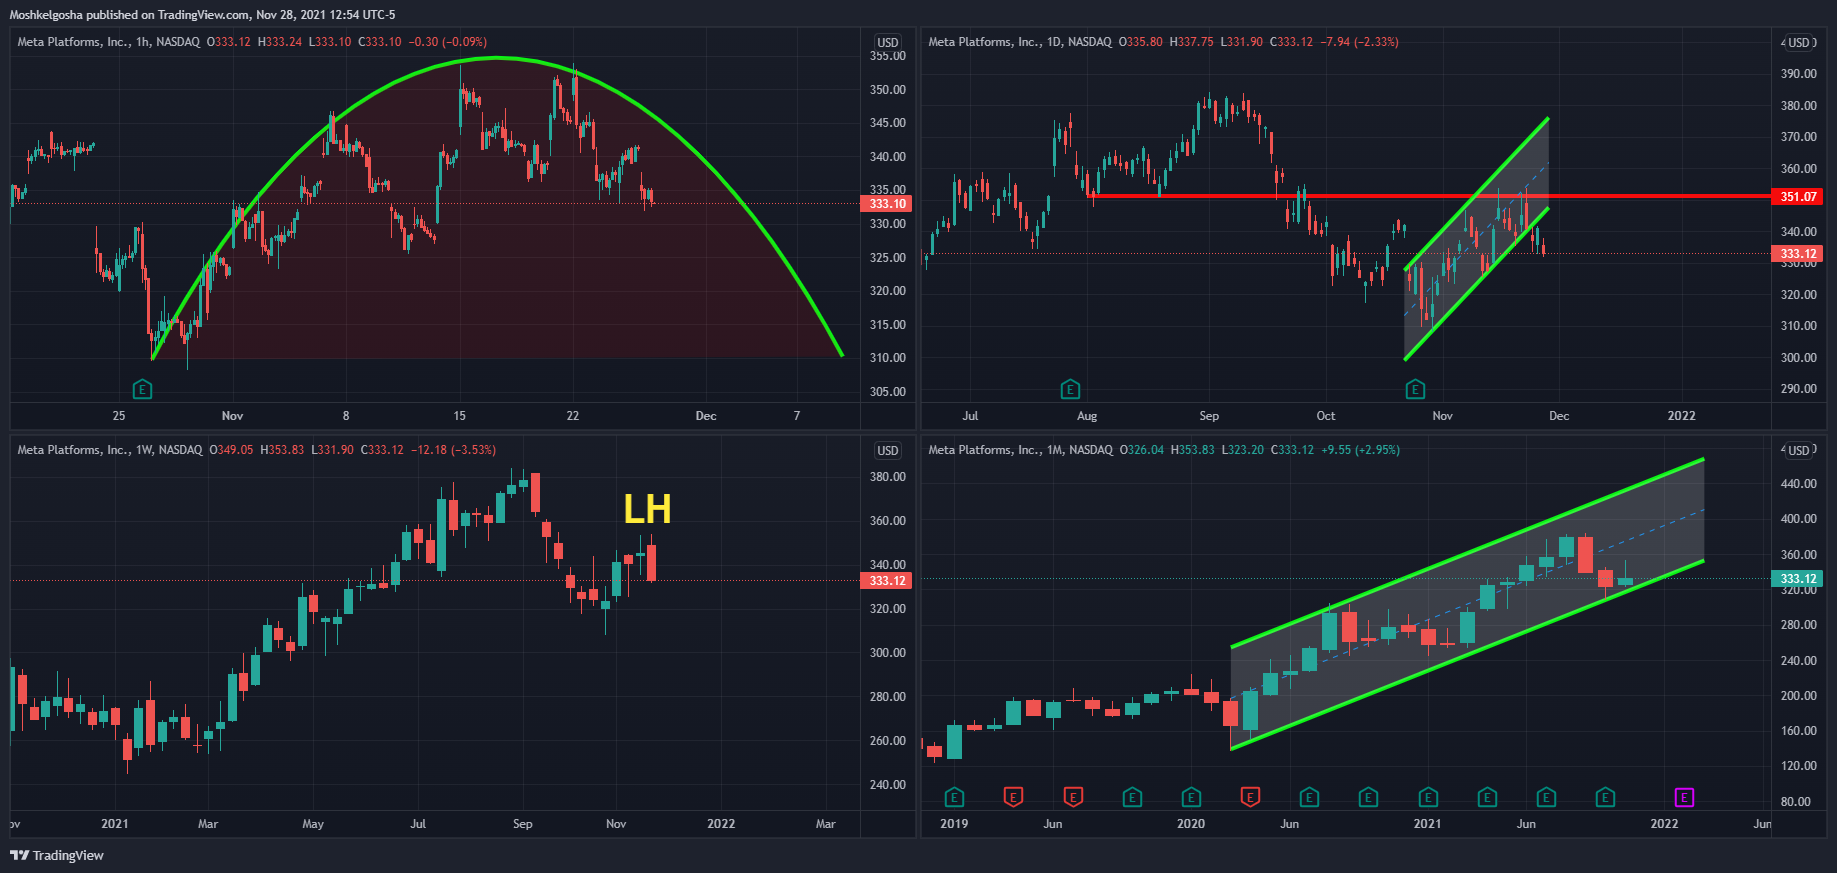Click the +9.55 (+2.95%) change value

click(x=1360, y=450)
